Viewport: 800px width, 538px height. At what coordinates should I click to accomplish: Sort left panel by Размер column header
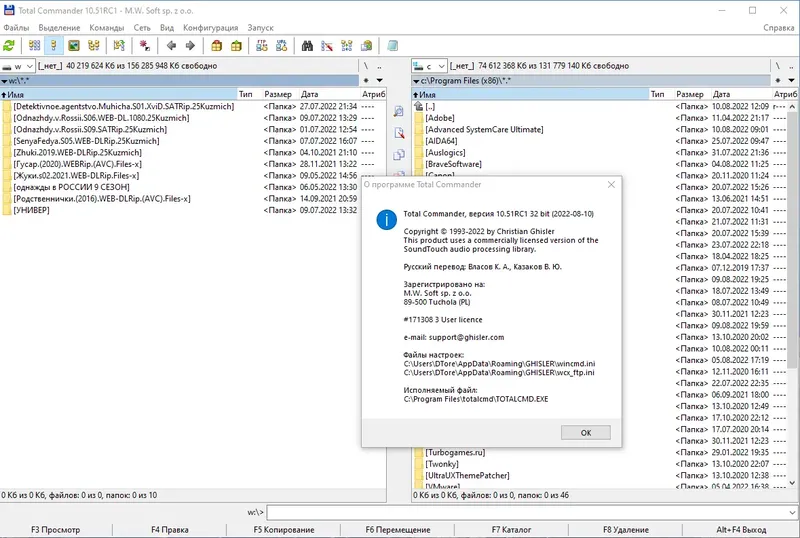278,94
